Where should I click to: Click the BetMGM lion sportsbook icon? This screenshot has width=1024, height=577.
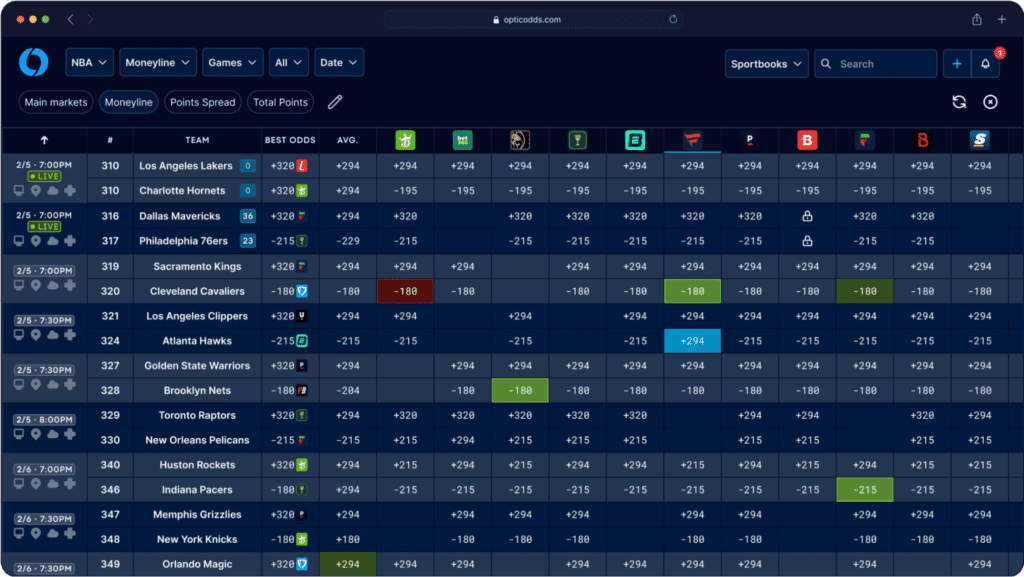coord(520,140)
